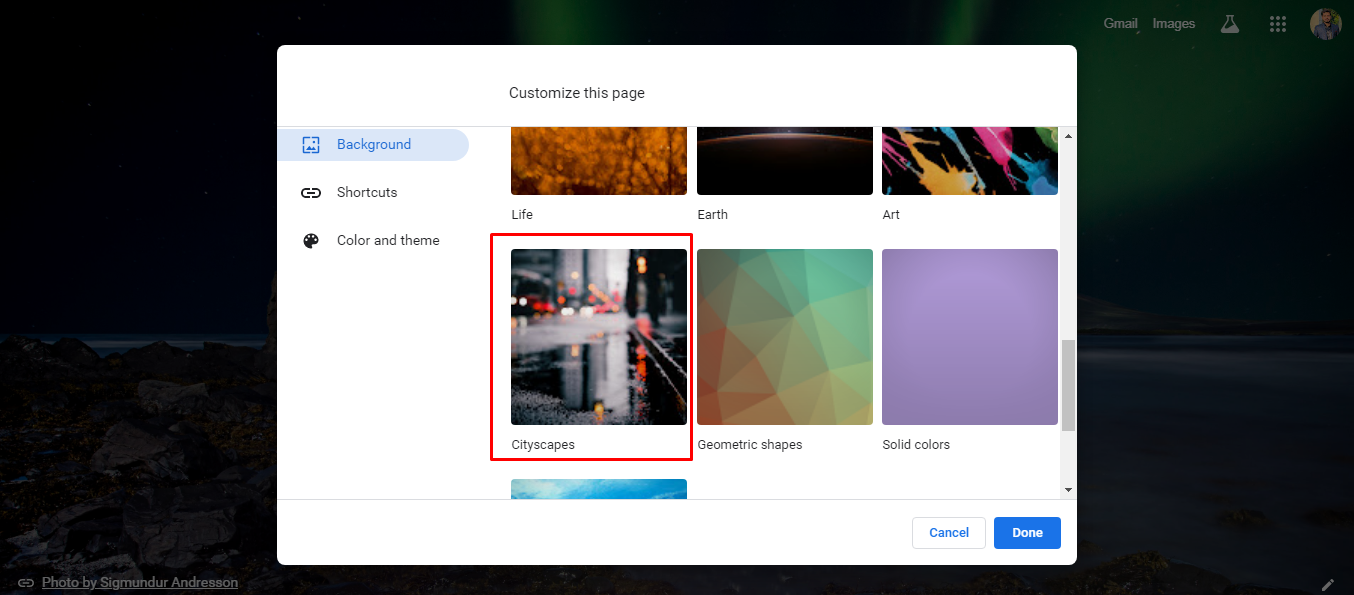Click the scrollbar up arrow in the dialog
The height and width of the screenshot is (595, 1354).
pos(1068,135)
